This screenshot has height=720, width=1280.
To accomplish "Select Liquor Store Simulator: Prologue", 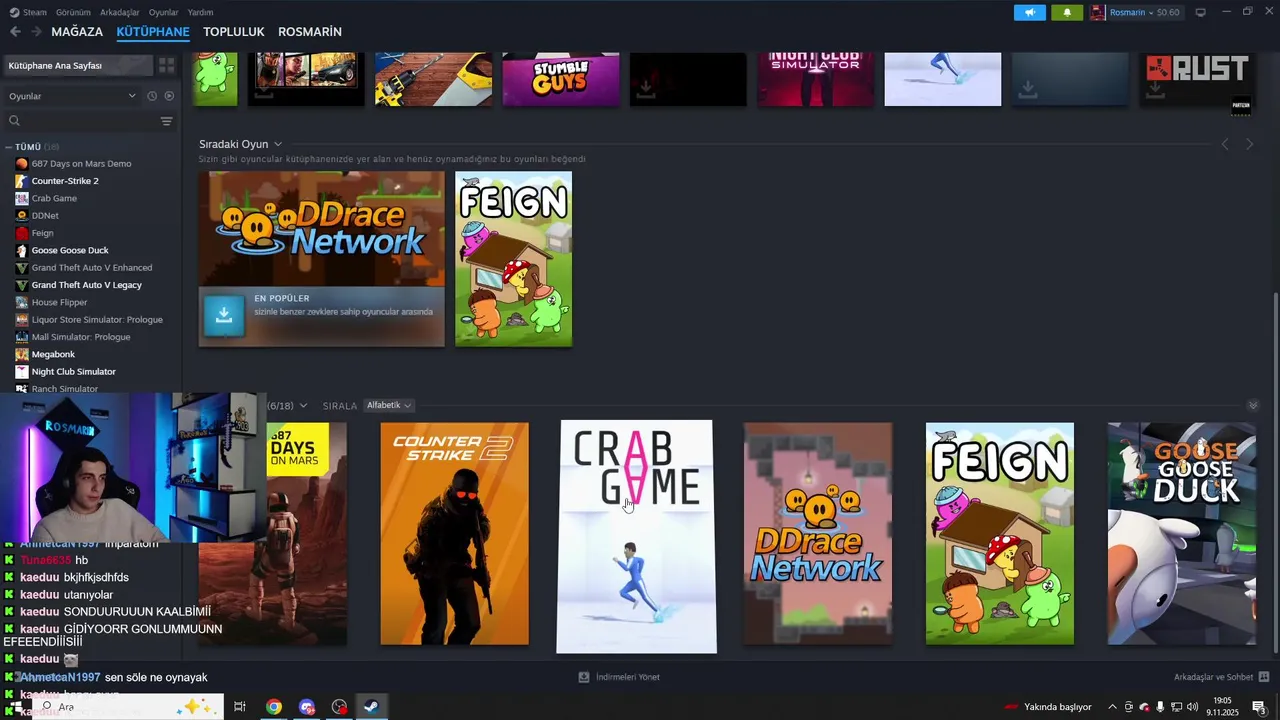I will [x=97, y=319].
